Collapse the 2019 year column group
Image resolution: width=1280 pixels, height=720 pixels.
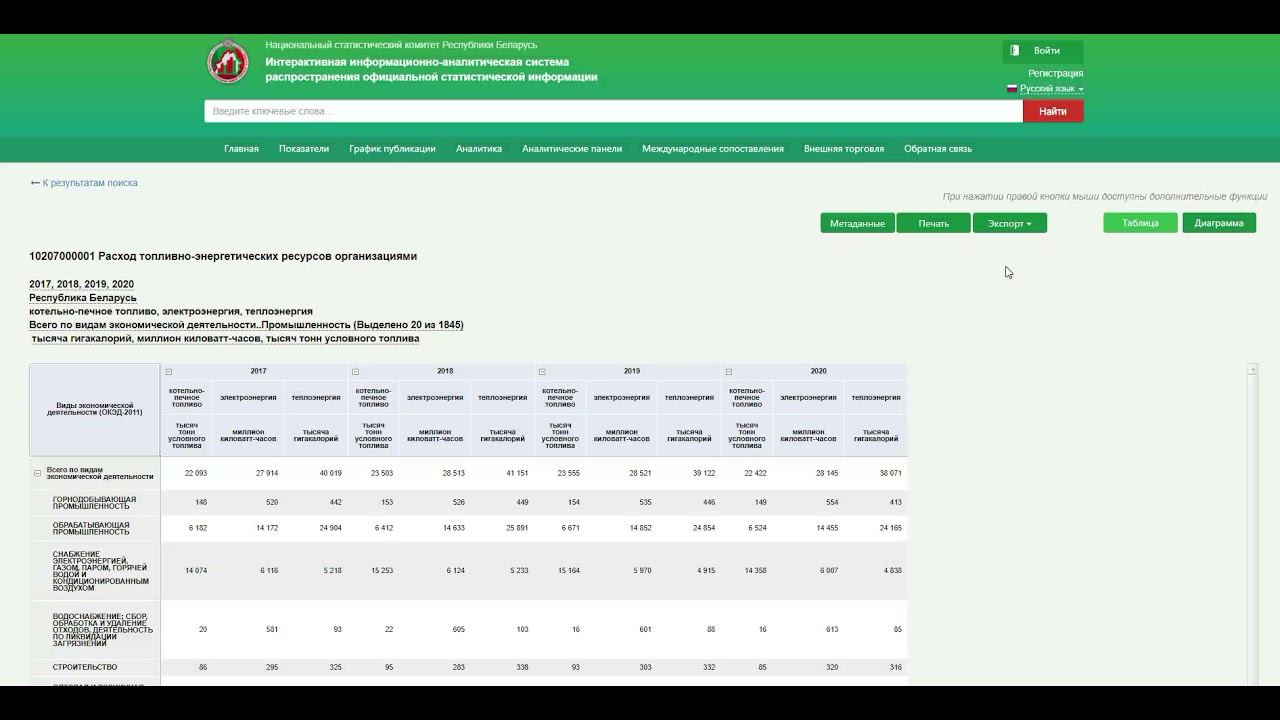pos(542,372)
